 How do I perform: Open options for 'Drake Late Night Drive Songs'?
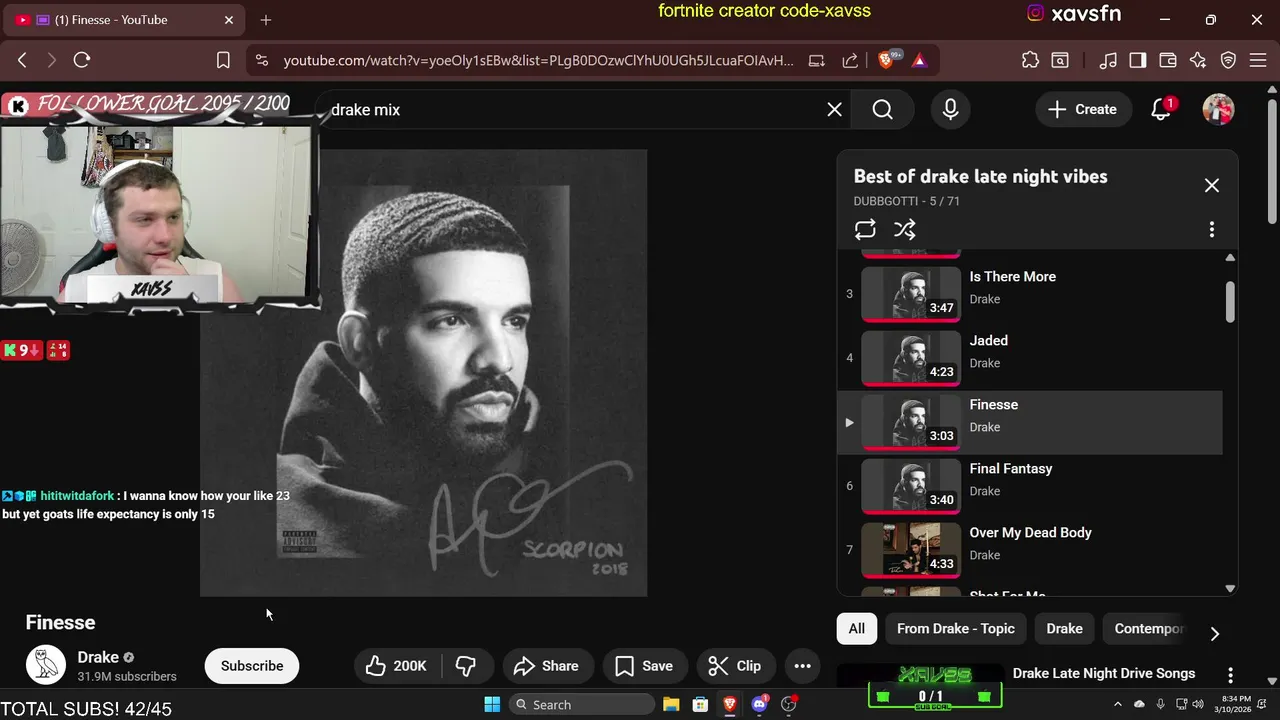pos(1230,675)
